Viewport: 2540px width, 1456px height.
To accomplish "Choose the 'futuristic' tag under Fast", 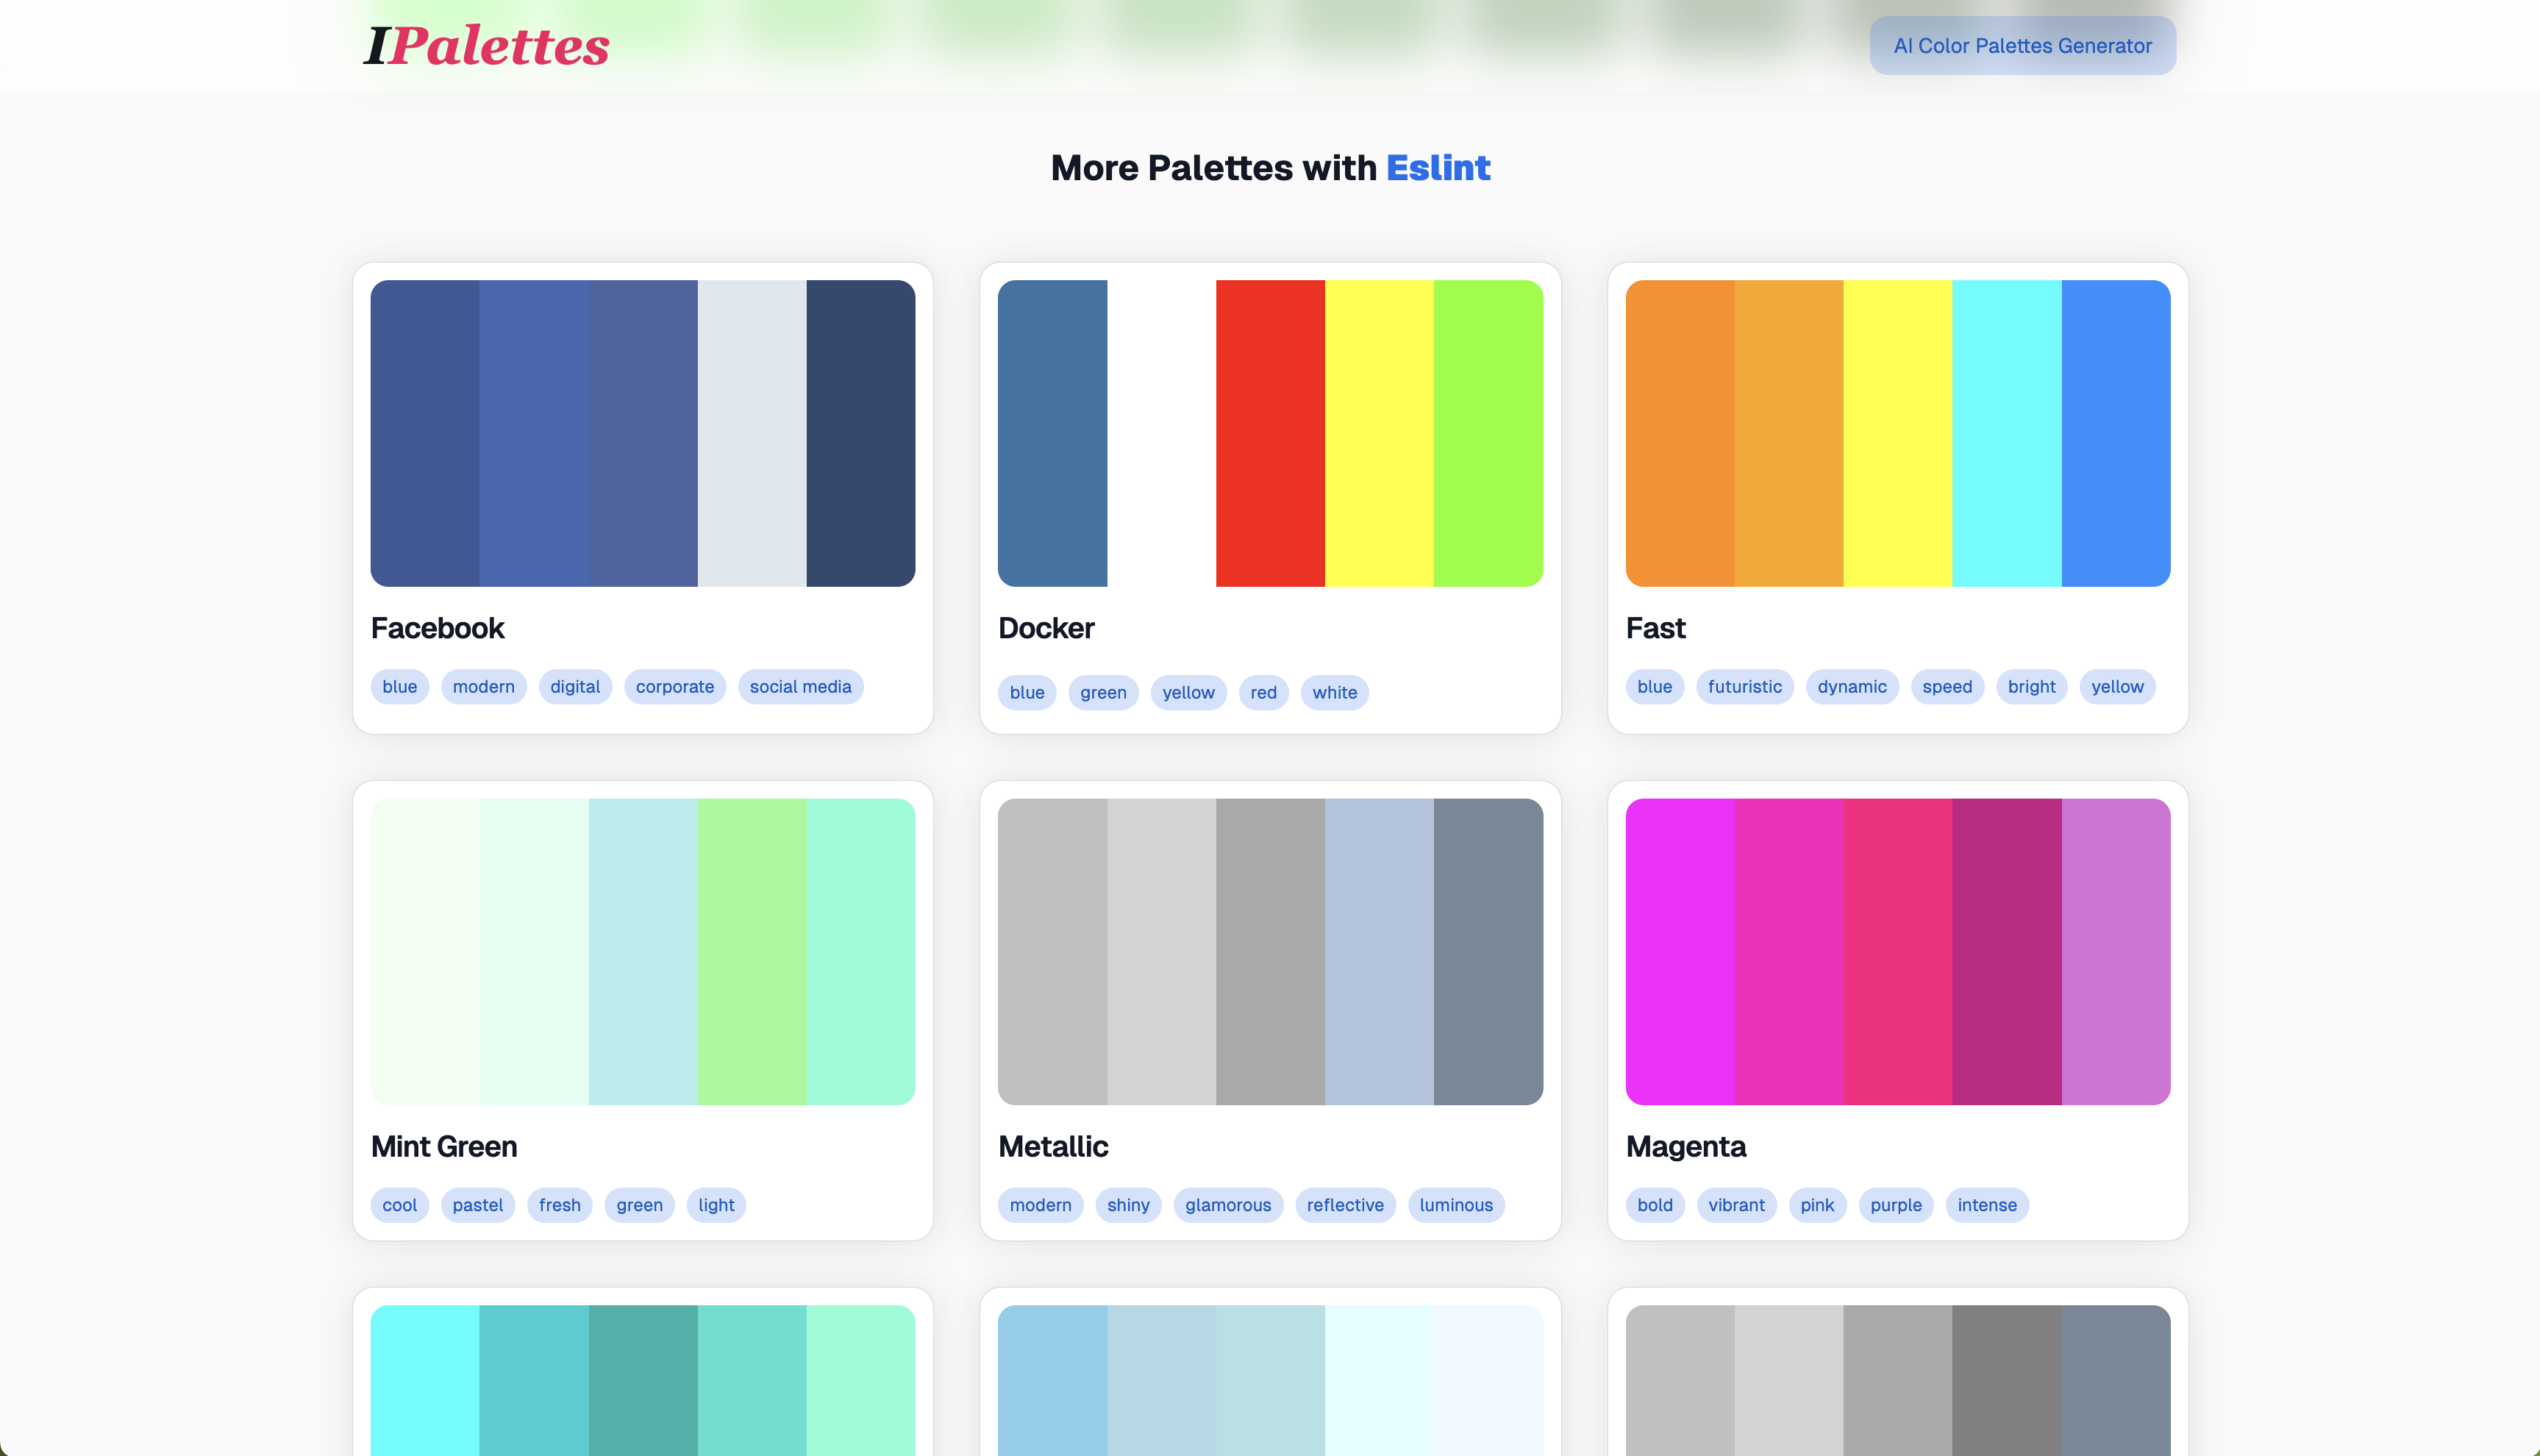I will 1744,687.
